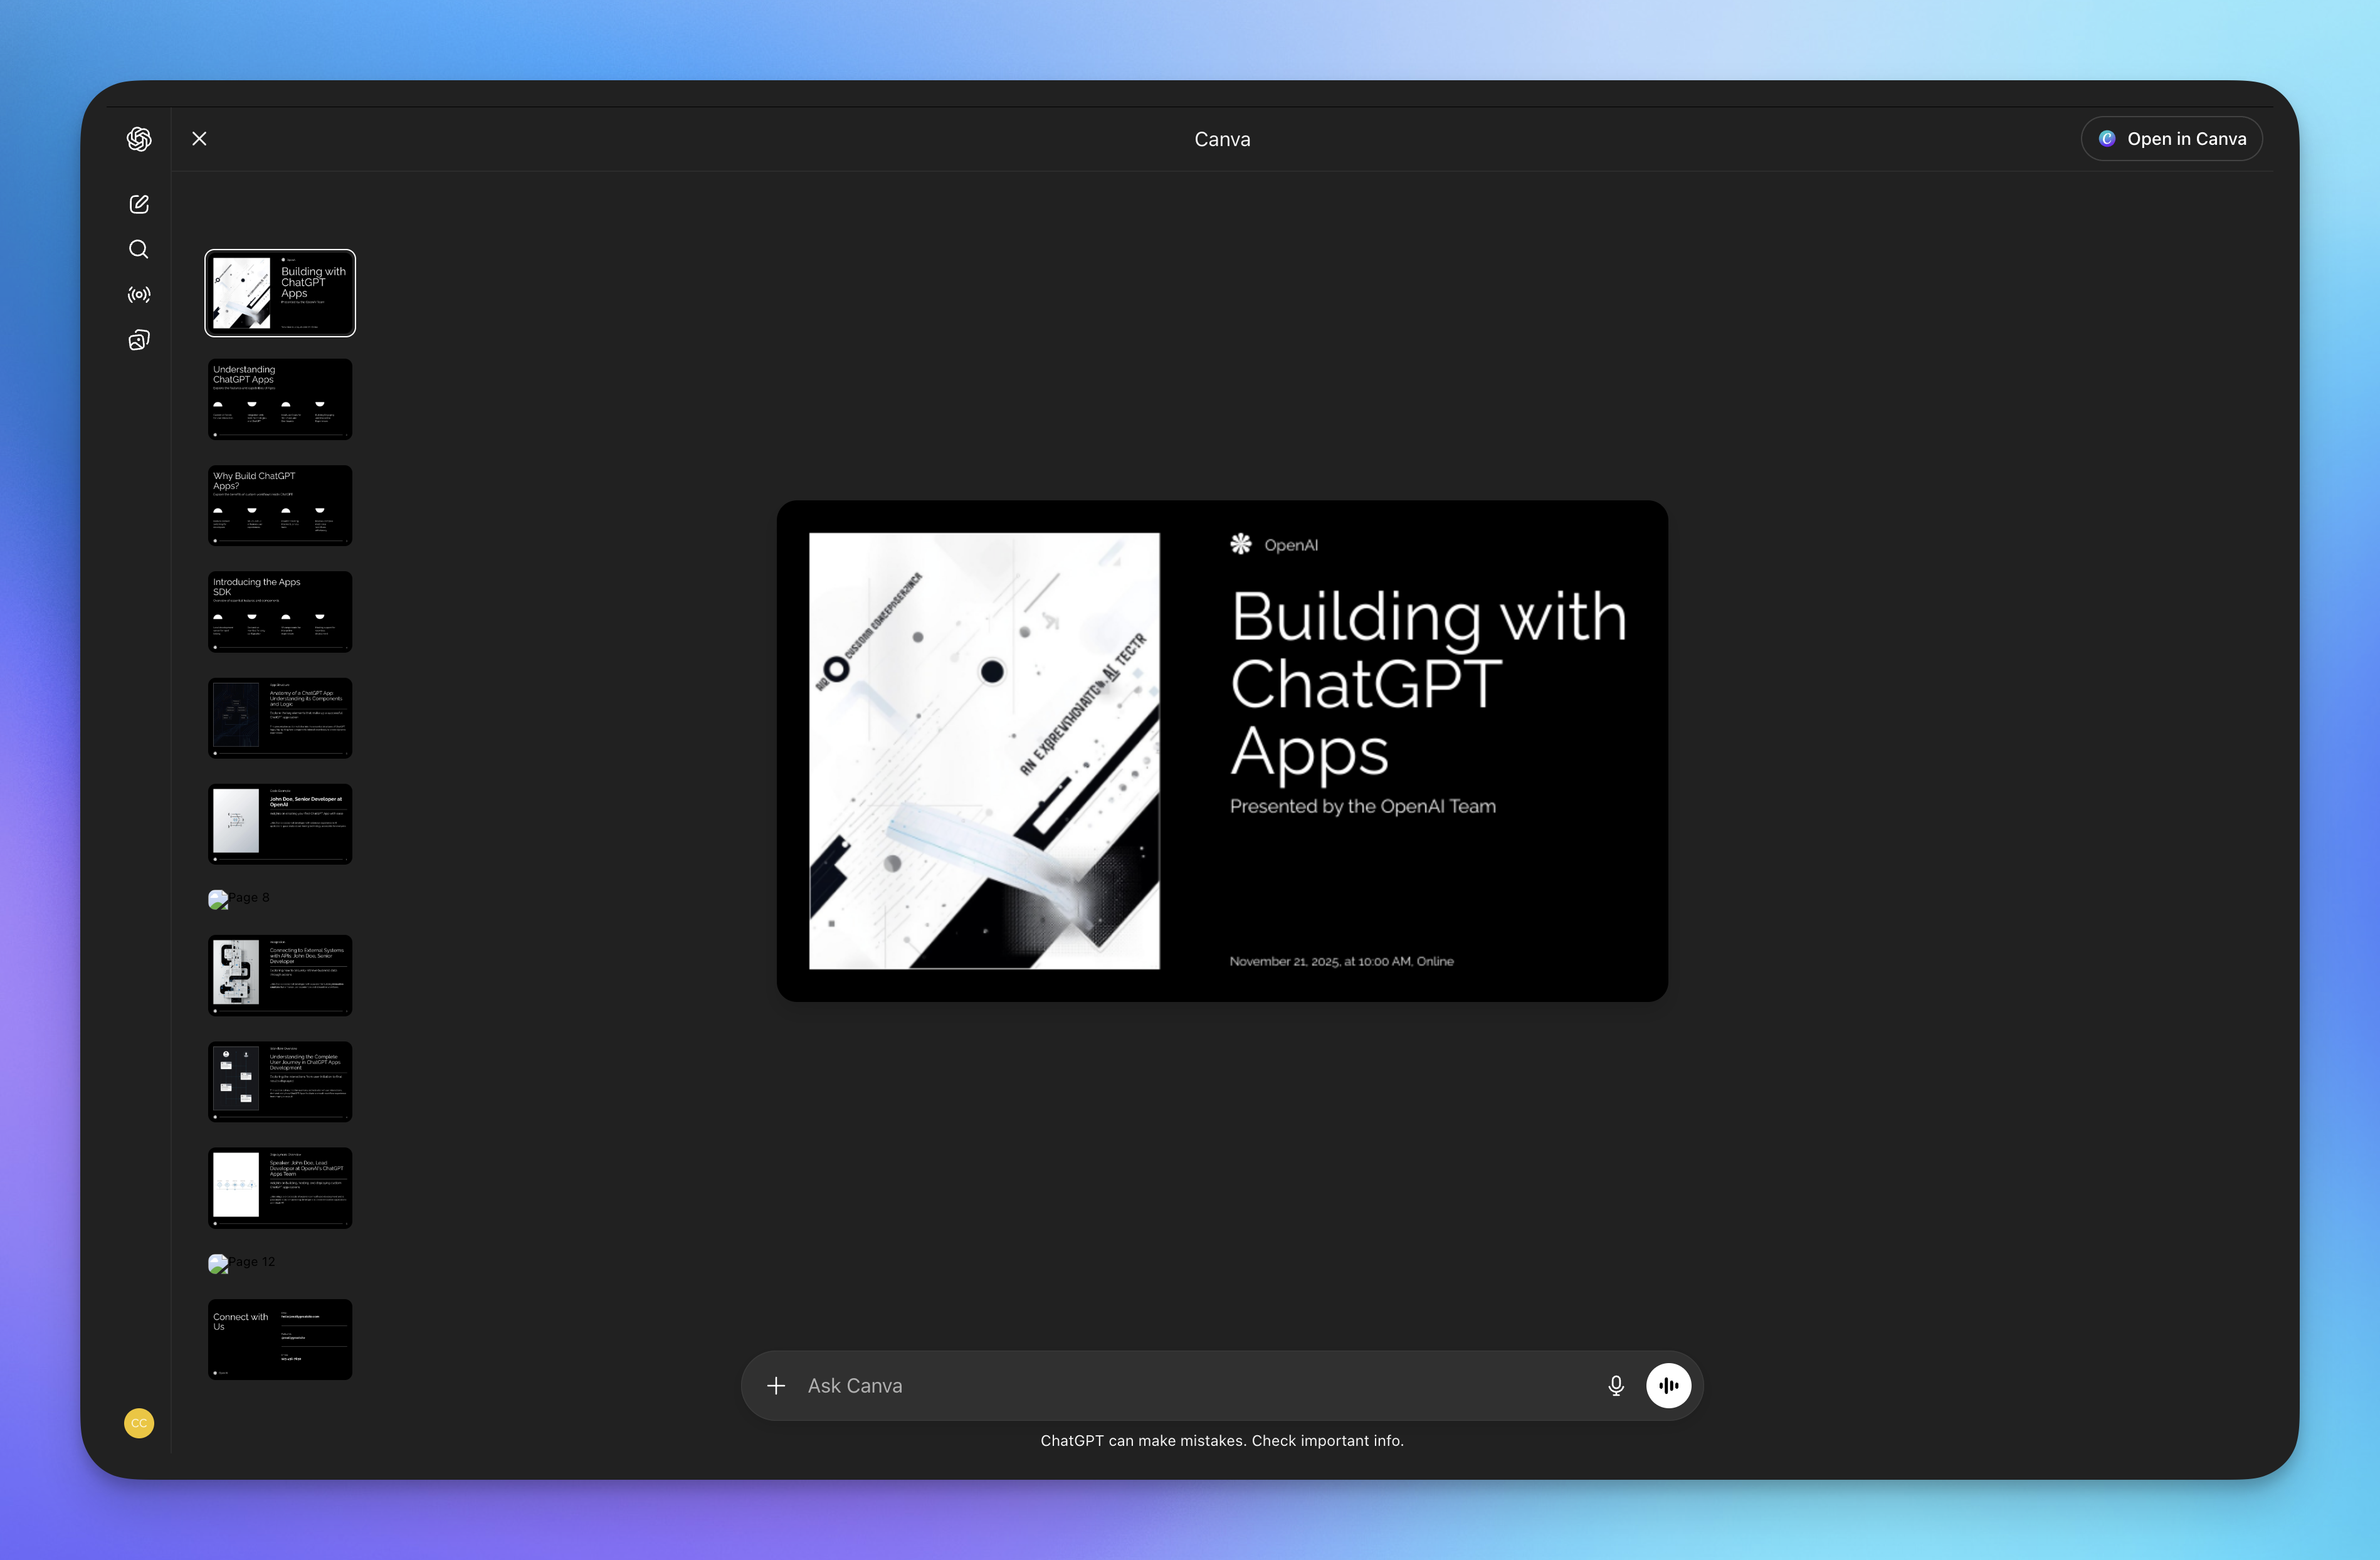Click the Canva header title

point(1221,139)
